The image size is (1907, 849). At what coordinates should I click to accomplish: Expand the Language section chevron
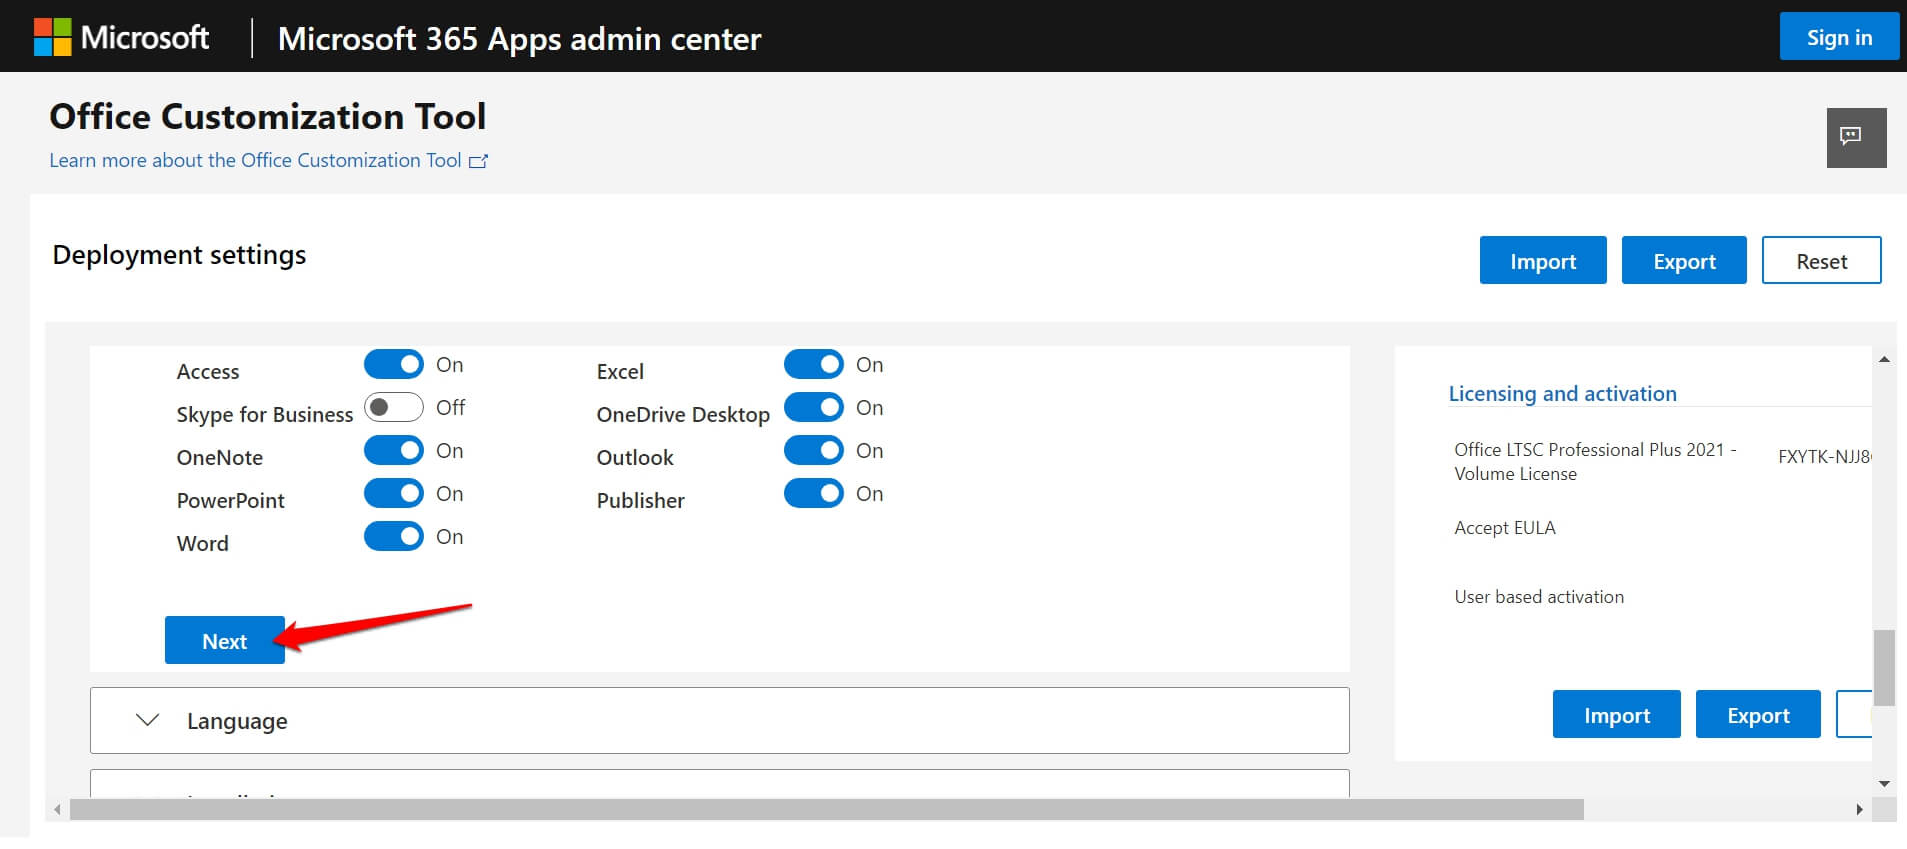point(147,720)
